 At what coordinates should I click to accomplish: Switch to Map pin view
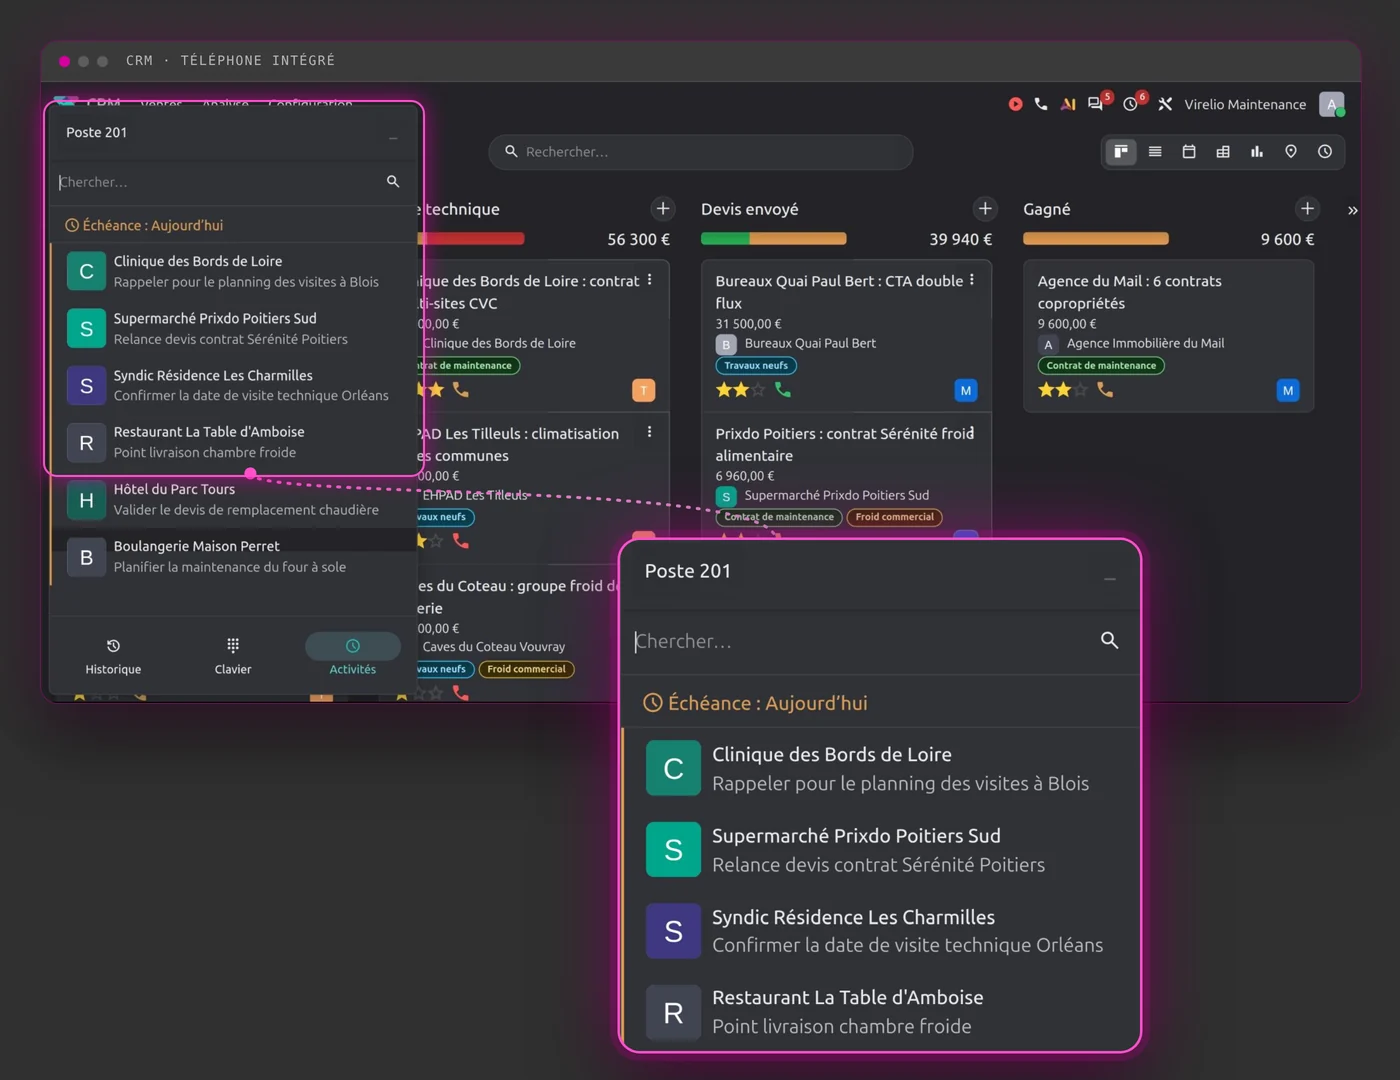coord(1291,152)
